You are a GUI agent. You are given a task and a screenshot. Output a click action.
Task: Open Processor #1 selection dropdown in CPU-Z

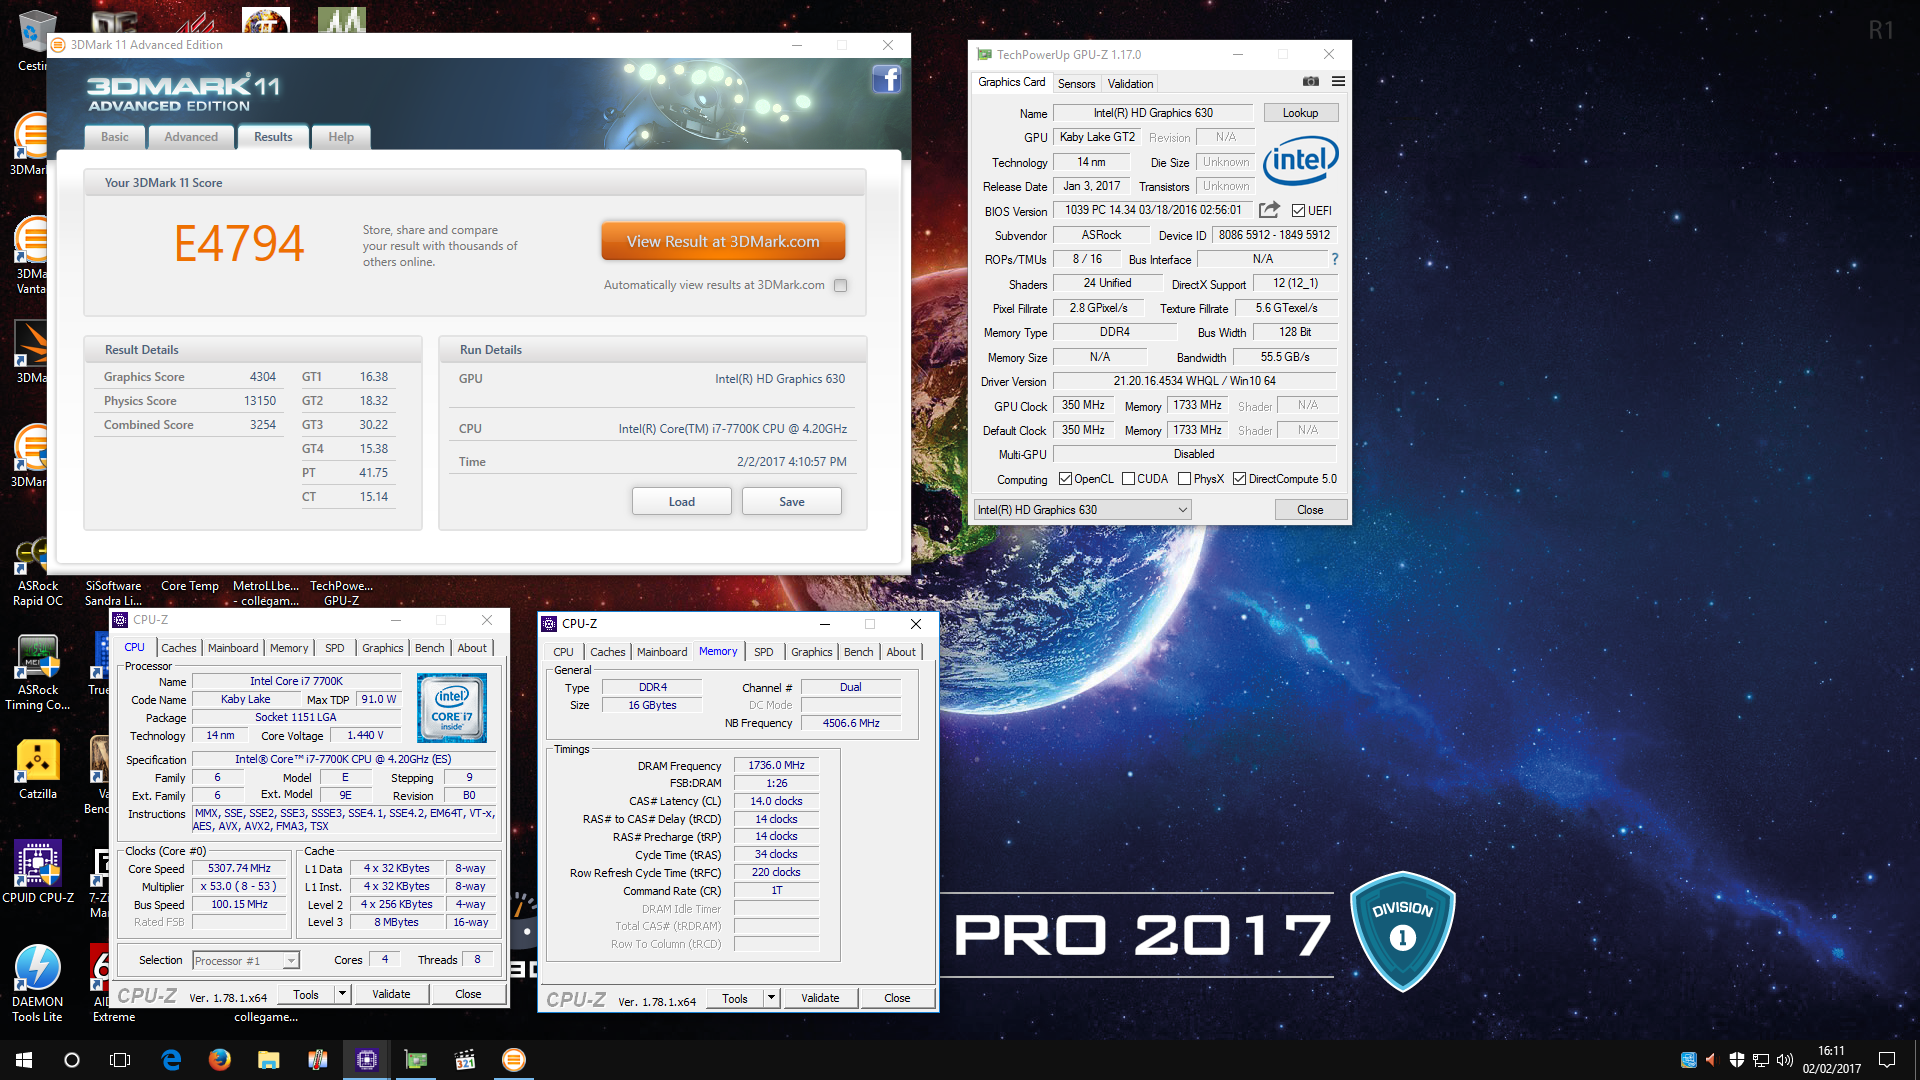tap(245, 960)
